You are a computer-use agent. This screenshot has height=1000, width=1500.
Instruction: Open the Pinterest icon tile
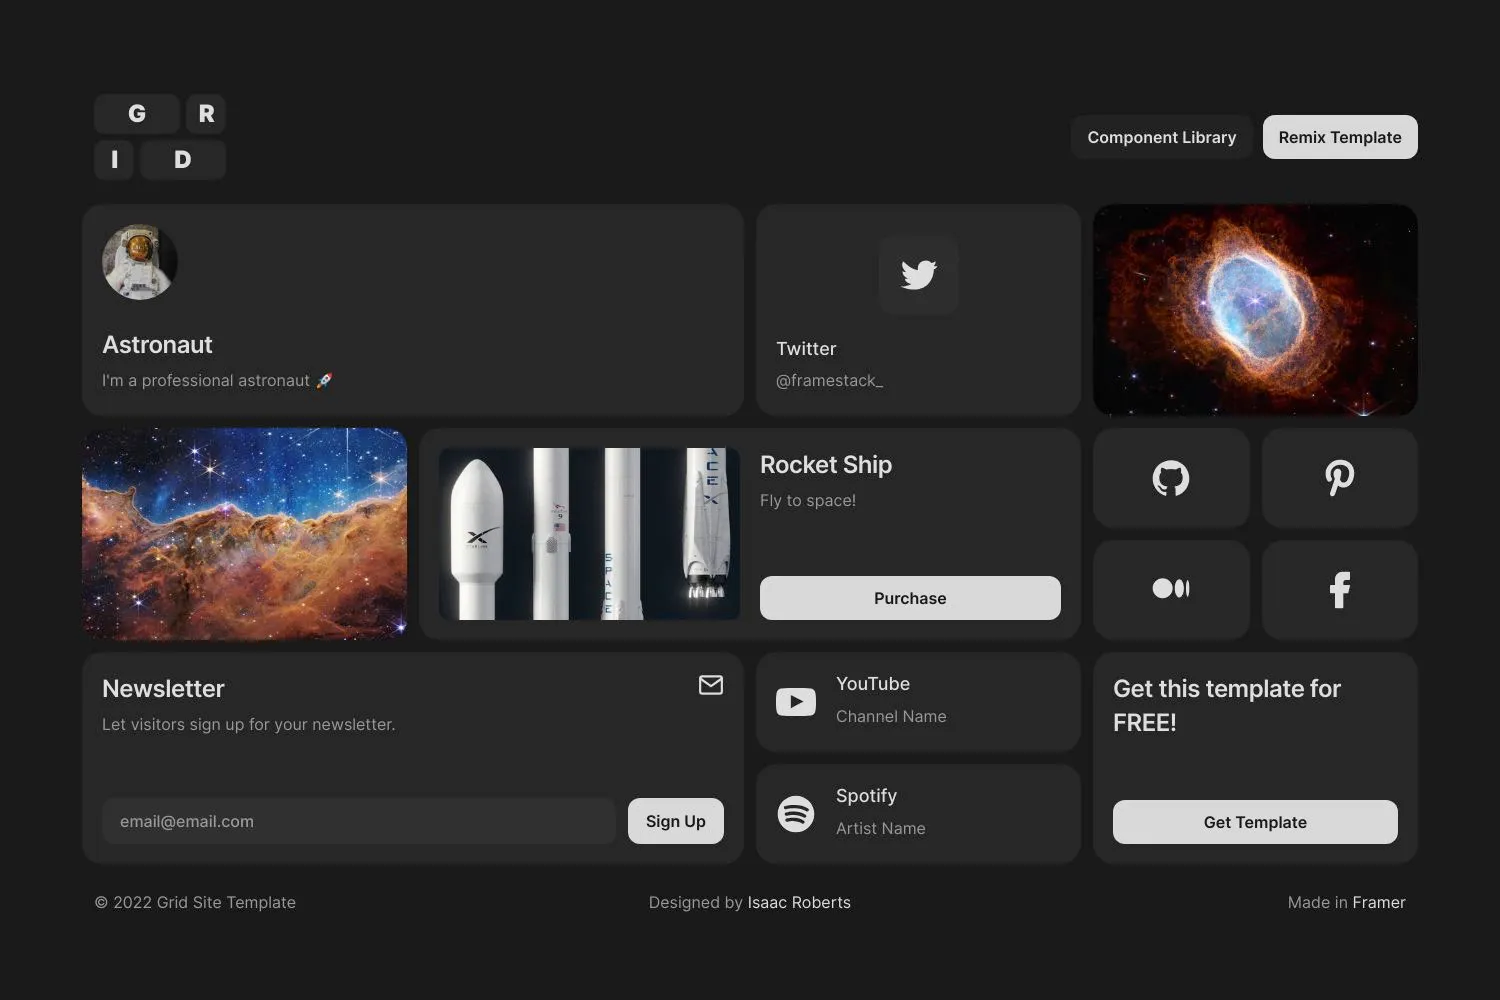tap(1340, 478)
